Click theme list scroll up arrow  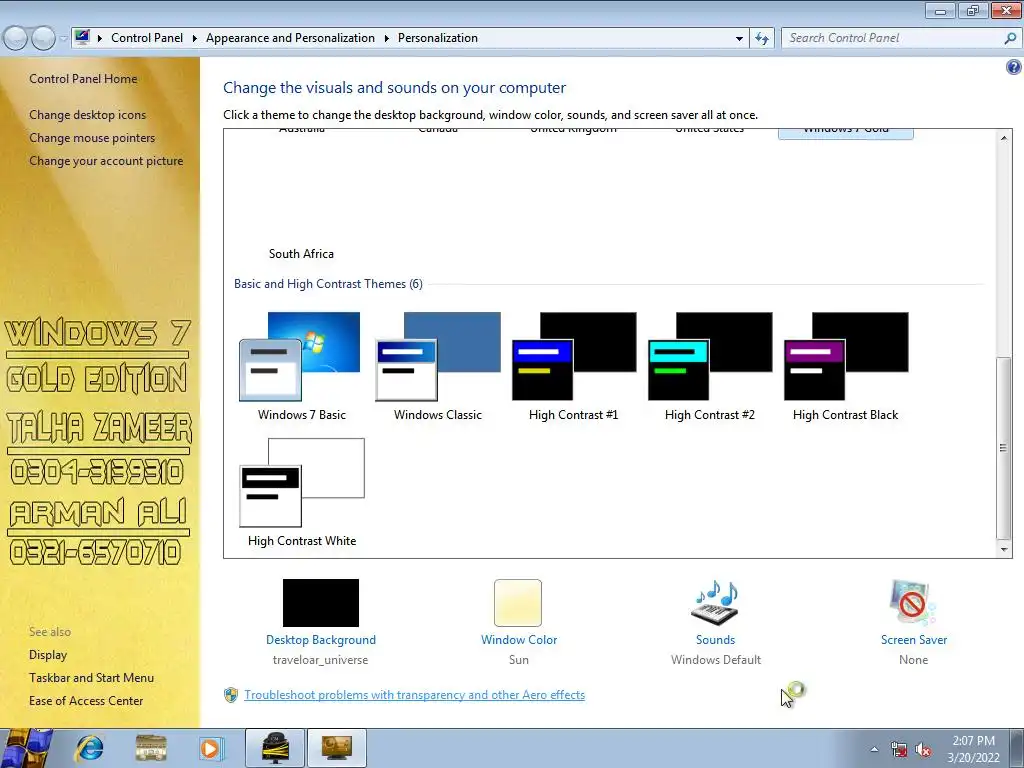(1004, 138)
